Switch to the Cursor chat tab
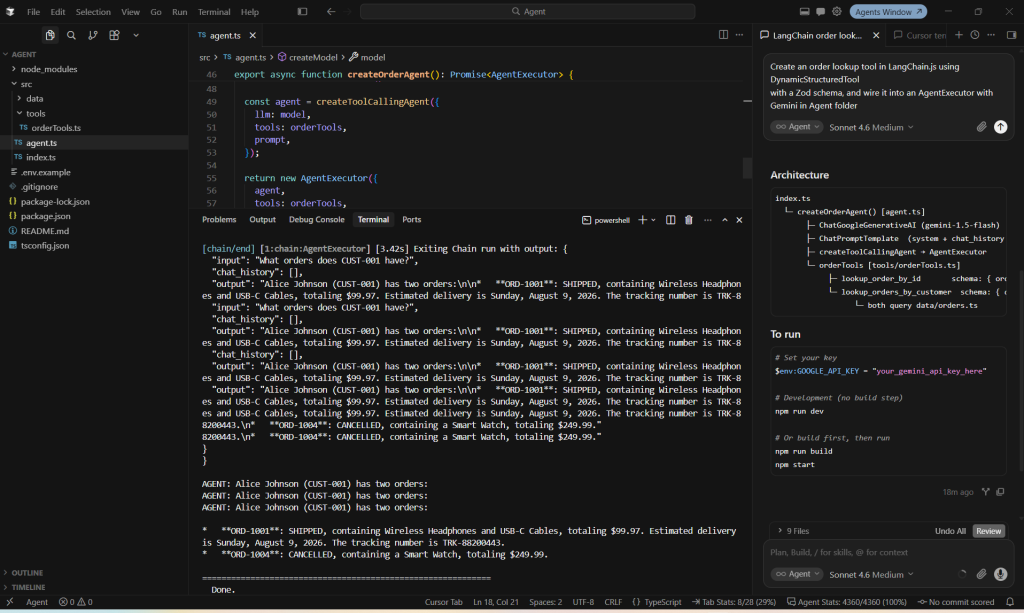 [919, 35]
